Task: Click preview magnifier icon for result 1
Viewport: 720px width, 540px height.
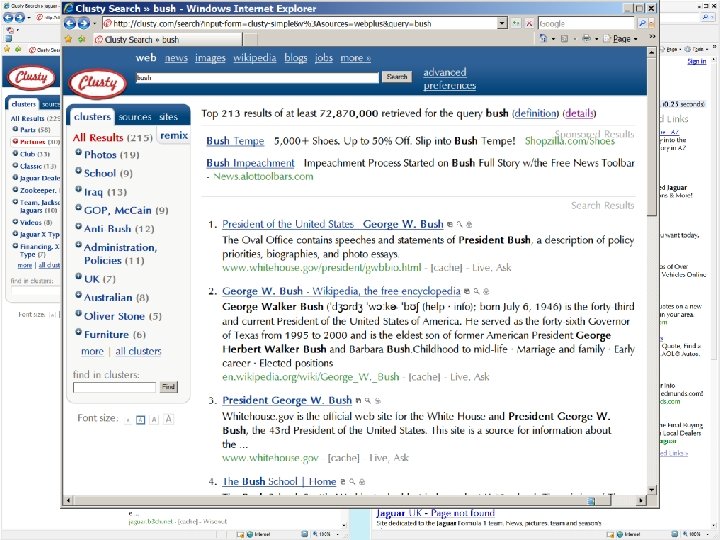Action: 459,225
